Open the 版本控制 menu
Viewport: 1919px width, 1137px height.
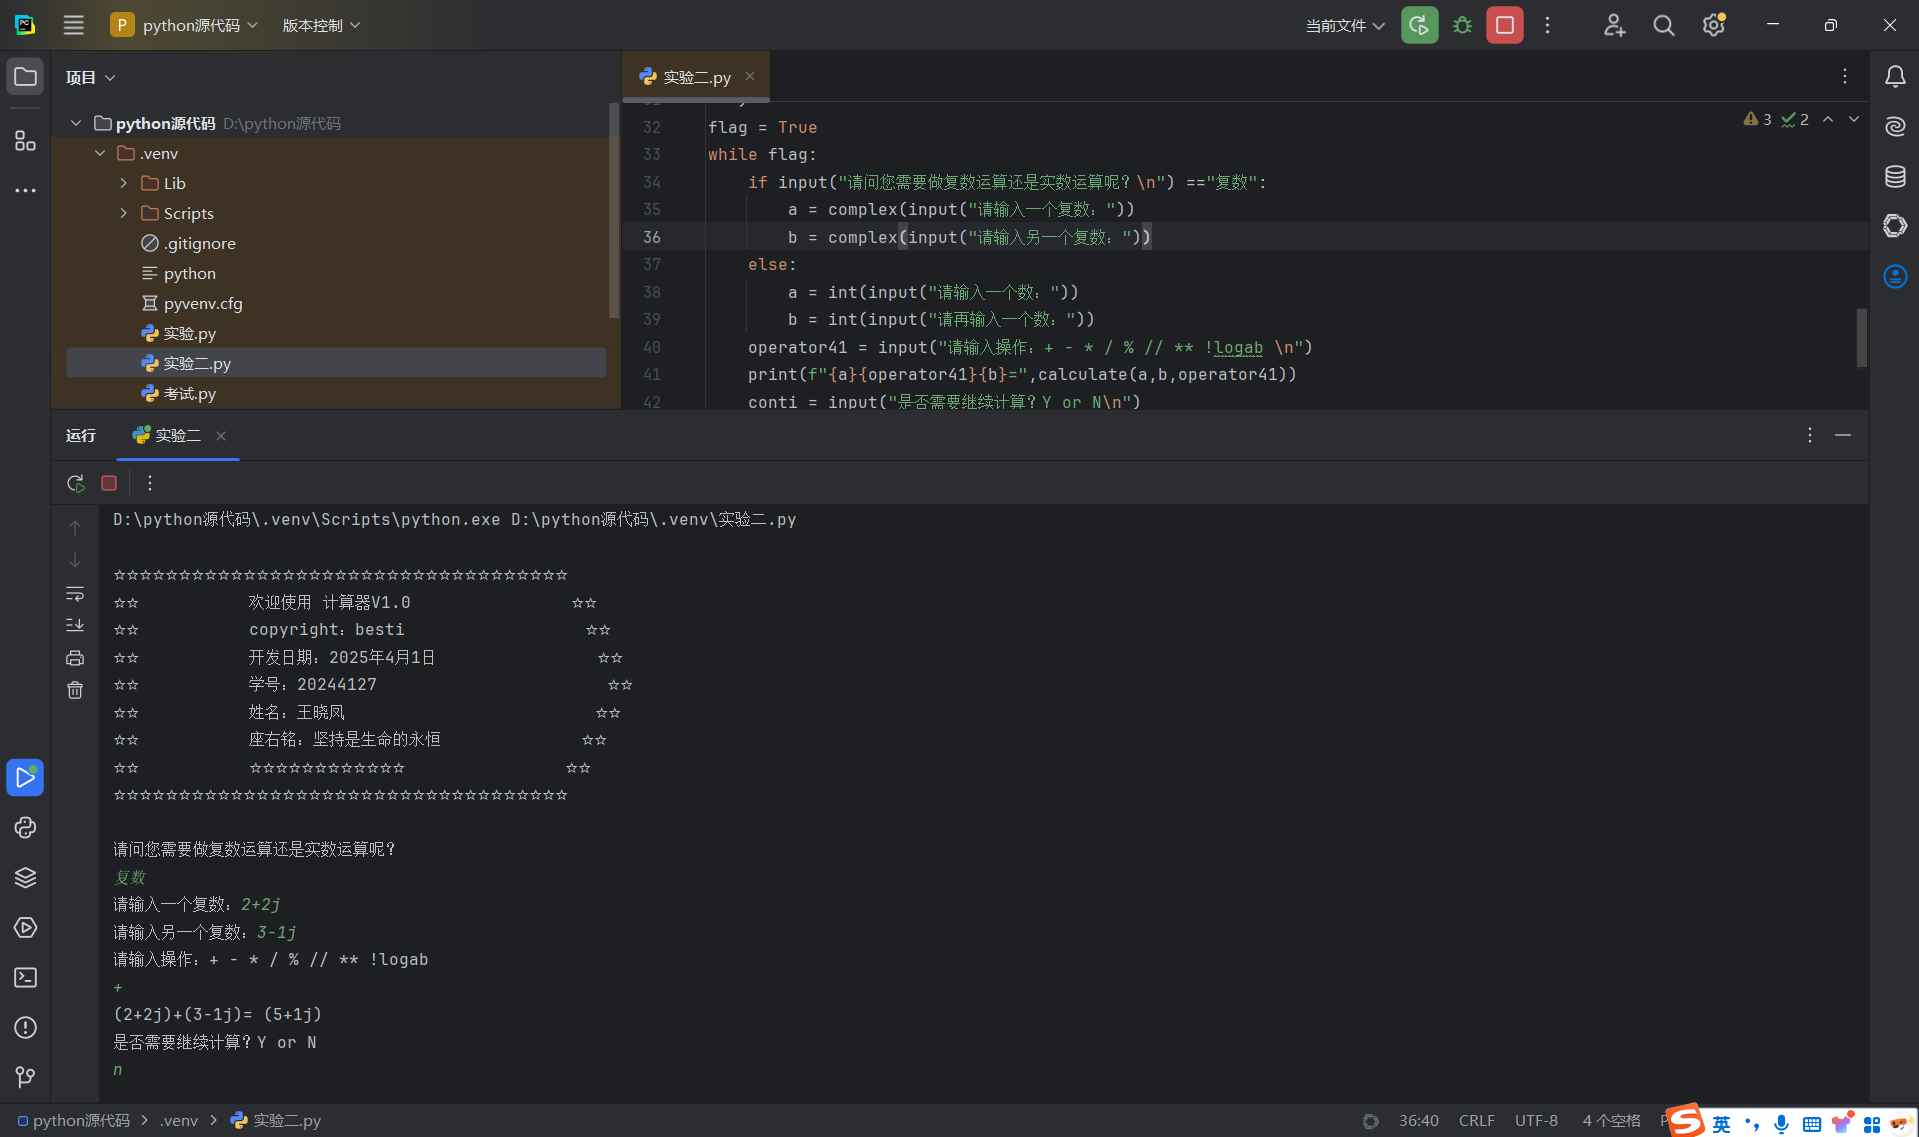pos(321,25)
